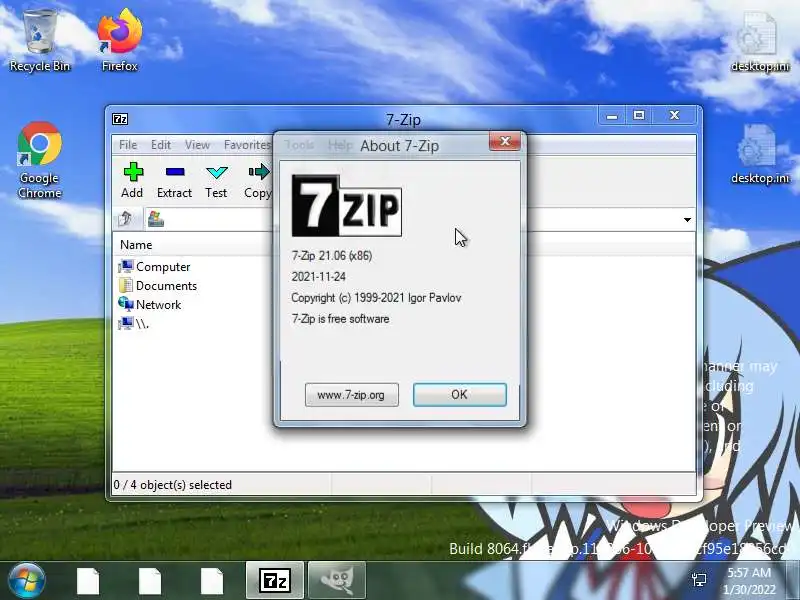Click the address bar computer icon
The width and height of the screenshot is (800, 600).
156,219
